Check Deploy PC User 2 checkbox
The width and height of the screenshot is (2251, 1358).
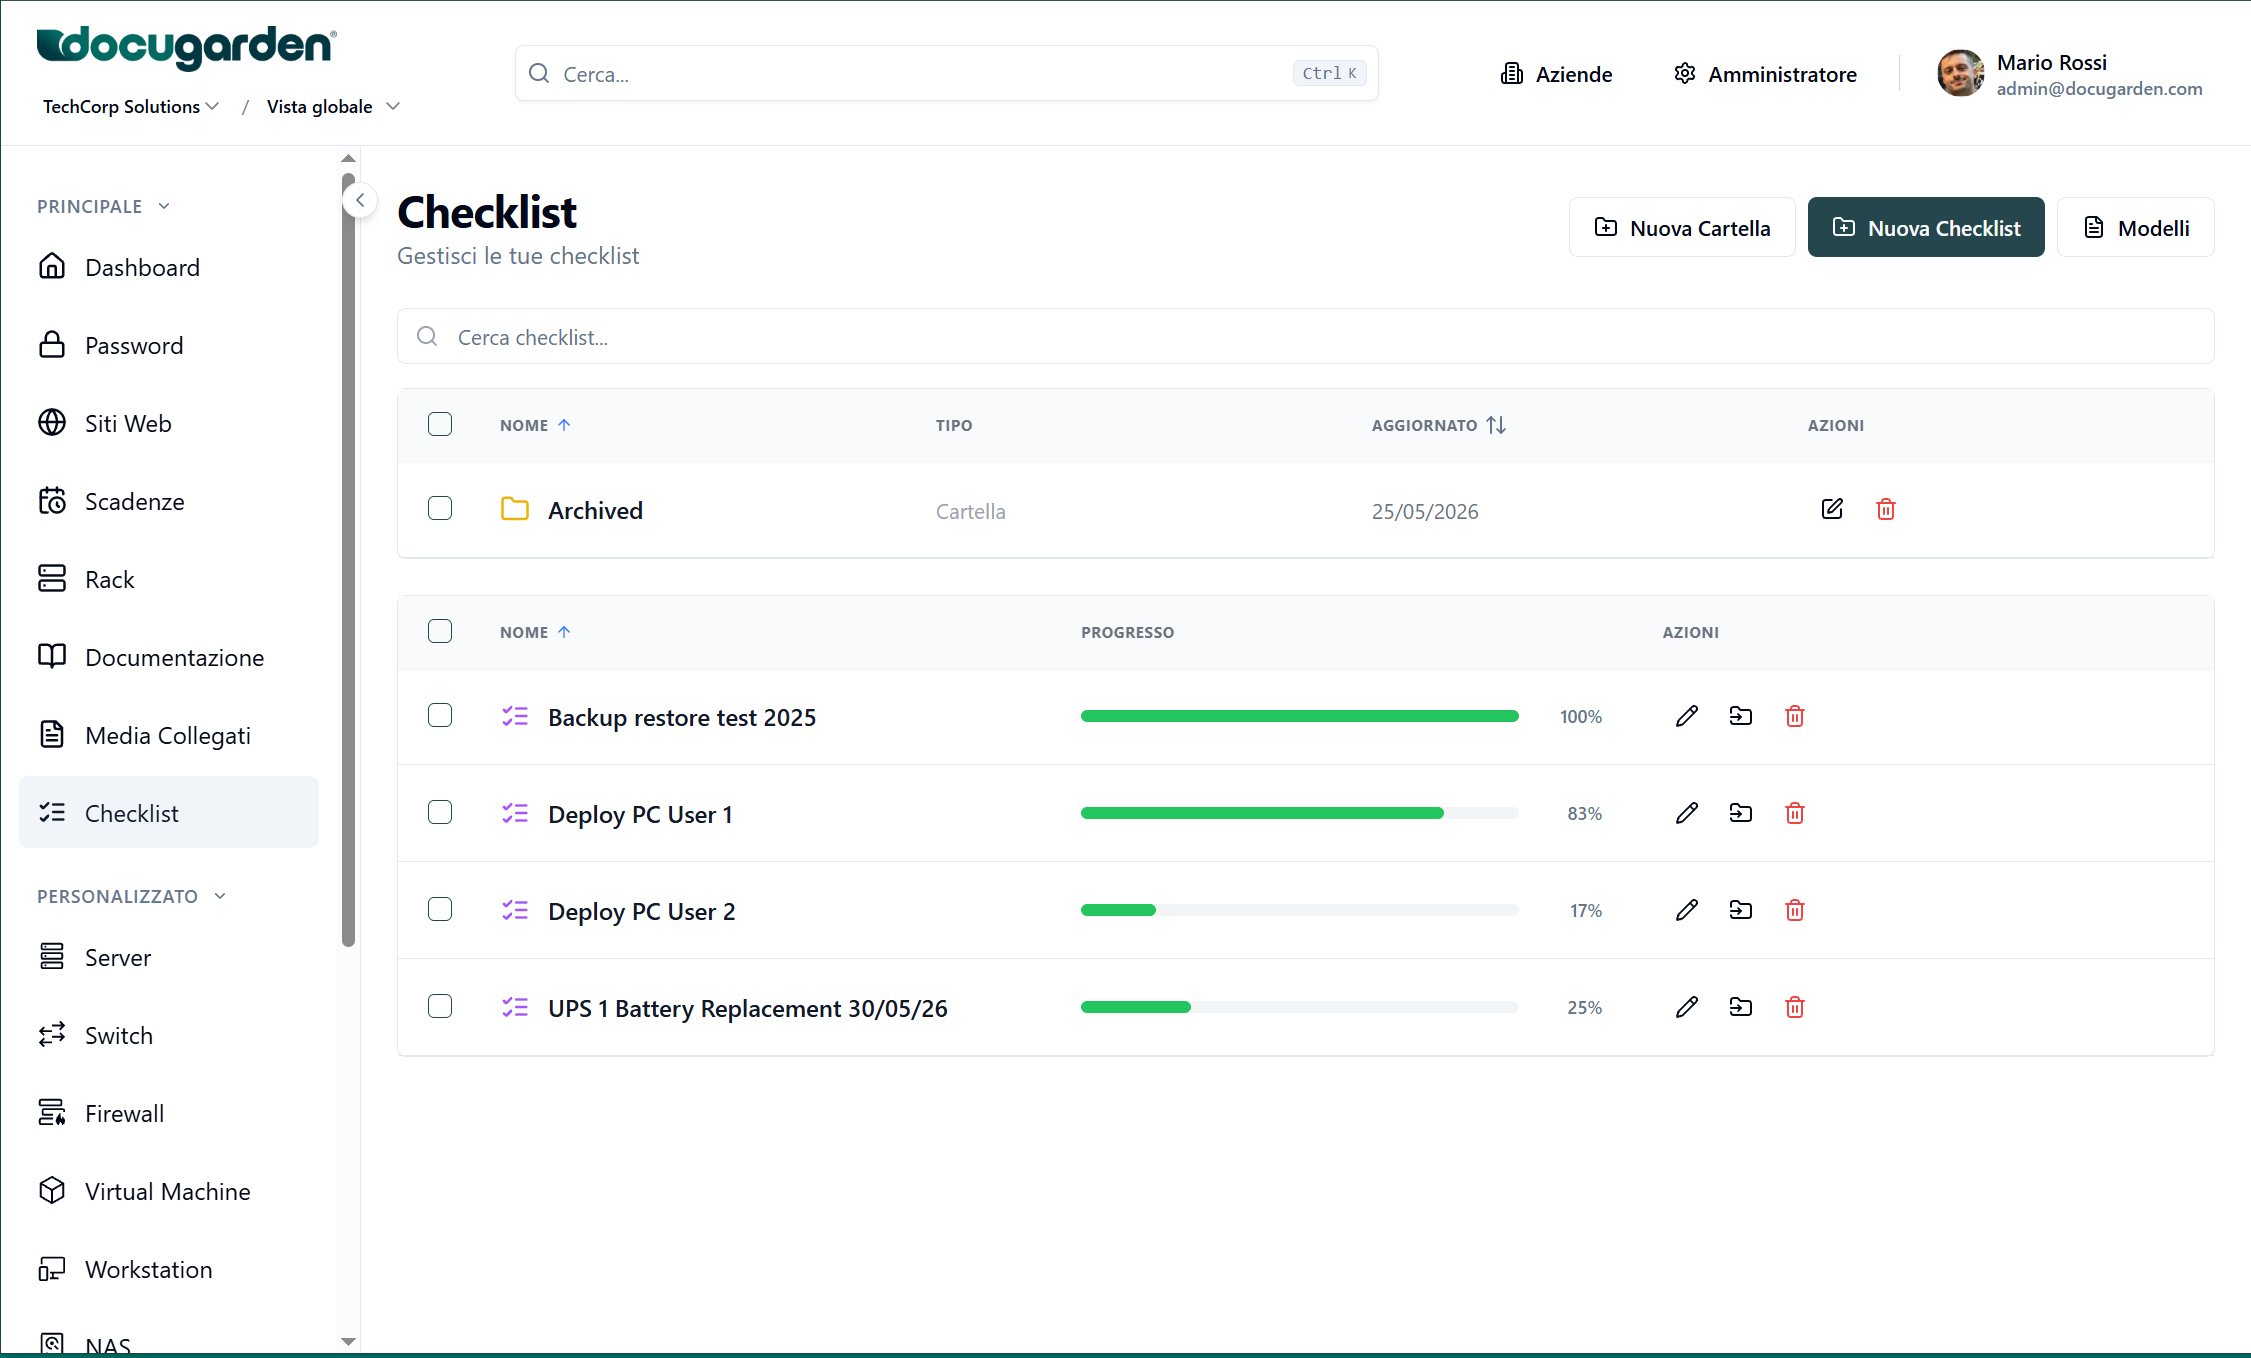pos(440,909)
